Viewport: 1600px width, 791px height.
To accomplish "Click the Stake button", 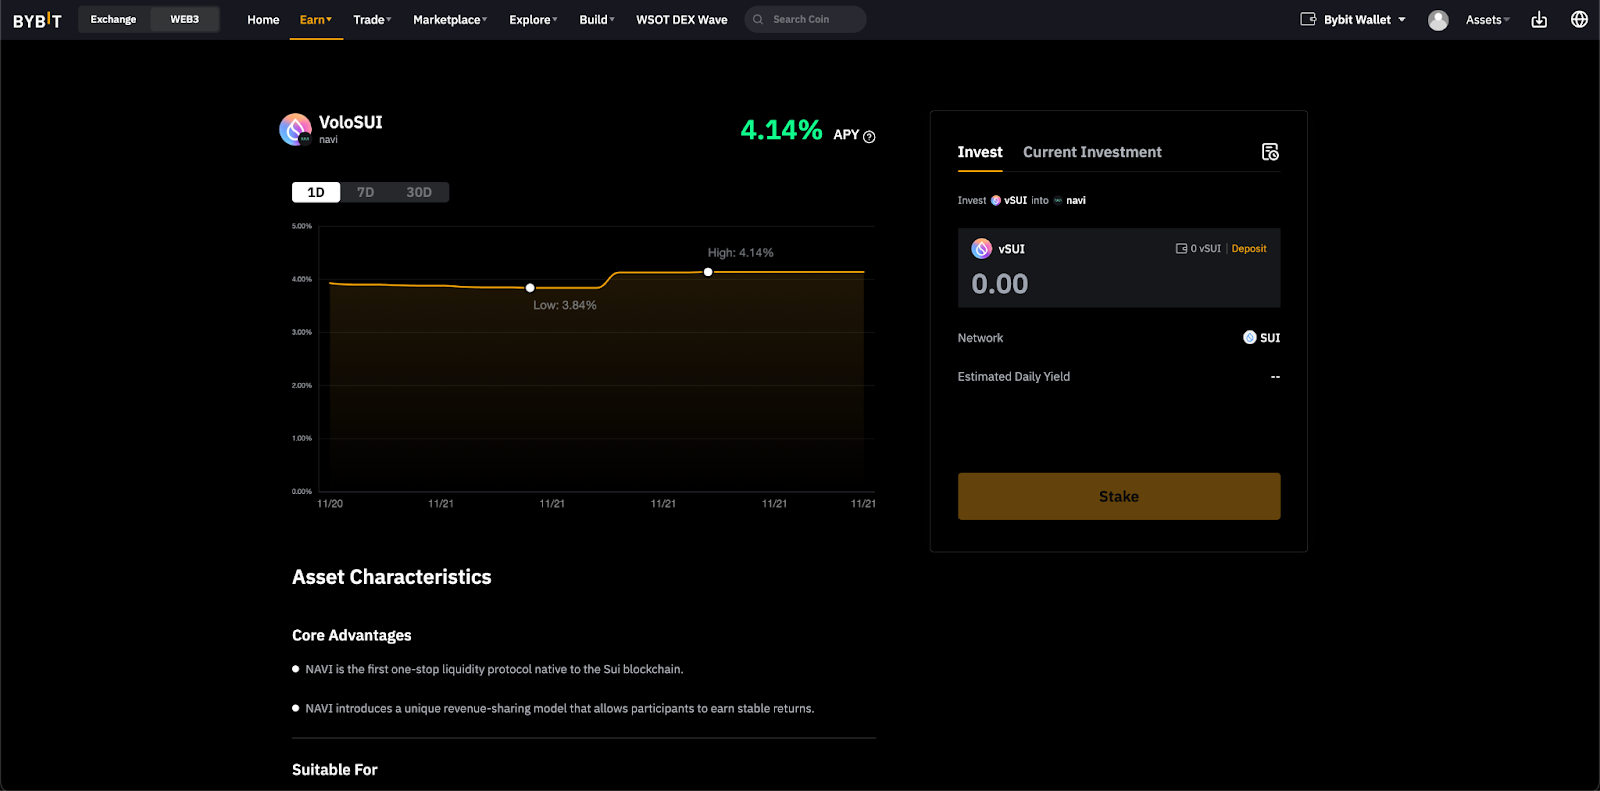I will click(1119, 496).
